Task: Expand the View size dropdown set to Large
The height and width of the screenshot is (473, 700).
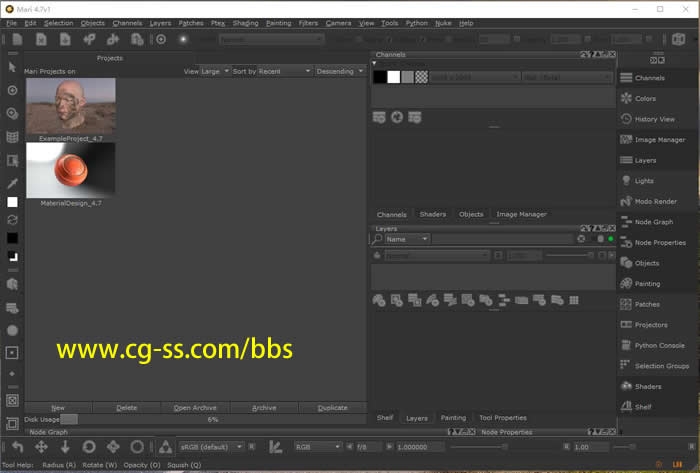Action: [x=215, y=71]
